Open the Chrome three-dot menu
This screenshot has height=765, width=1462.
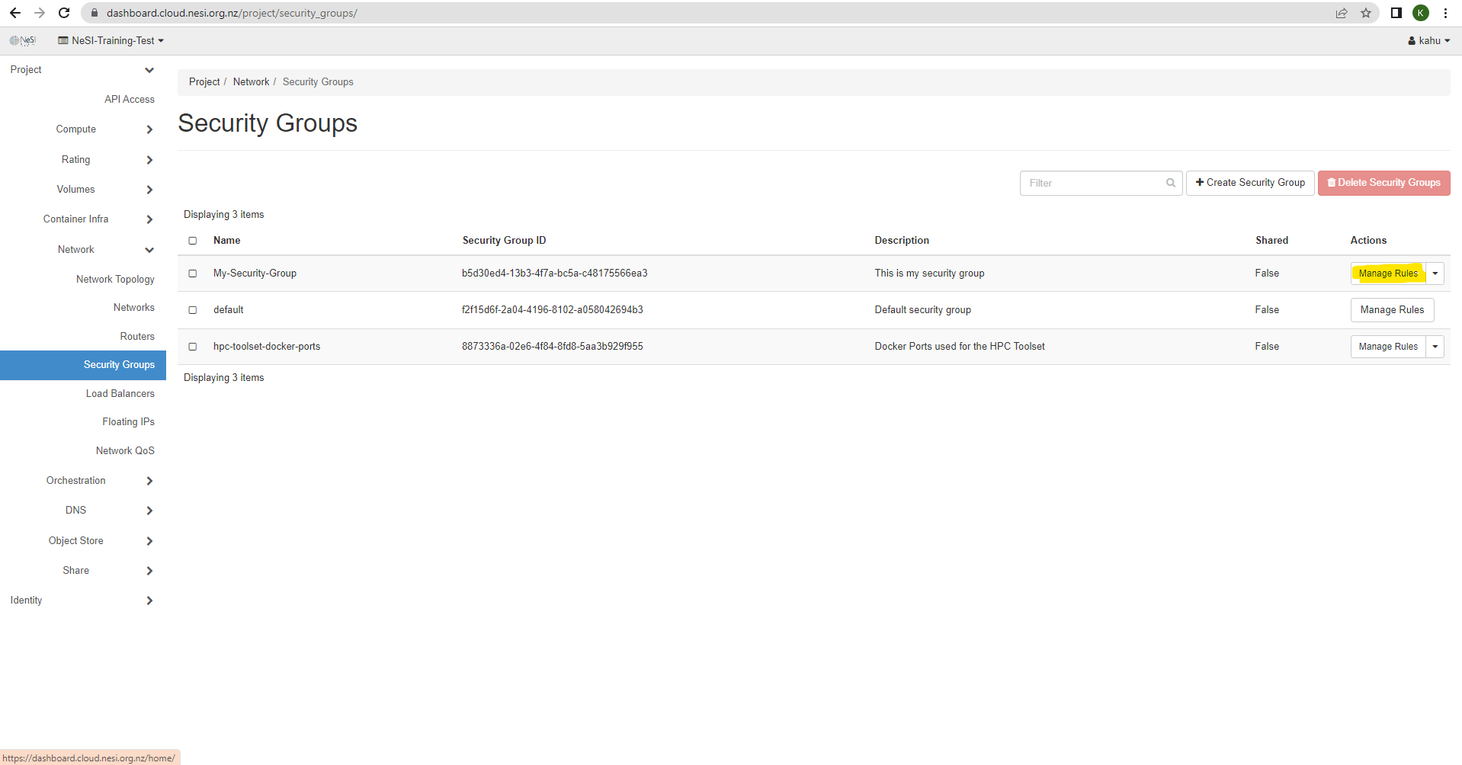pyautogui.click(x=1445, y=13)
